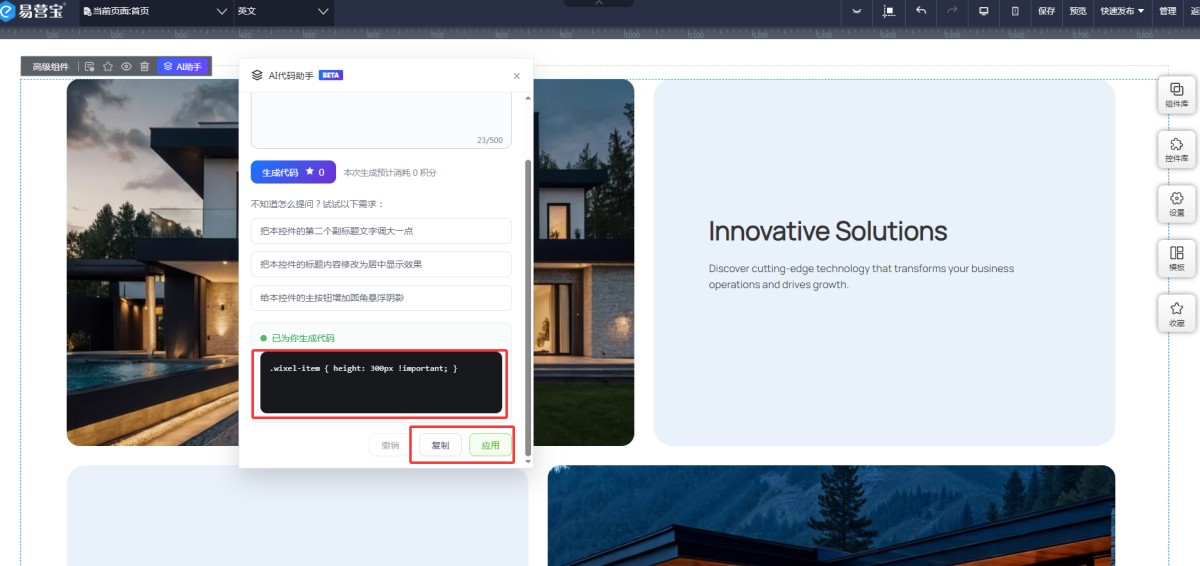This screenshot has width=1200, height=566.
Task: Click the Discover cutting-edge technology paragraph
Action: click(861, 276)
